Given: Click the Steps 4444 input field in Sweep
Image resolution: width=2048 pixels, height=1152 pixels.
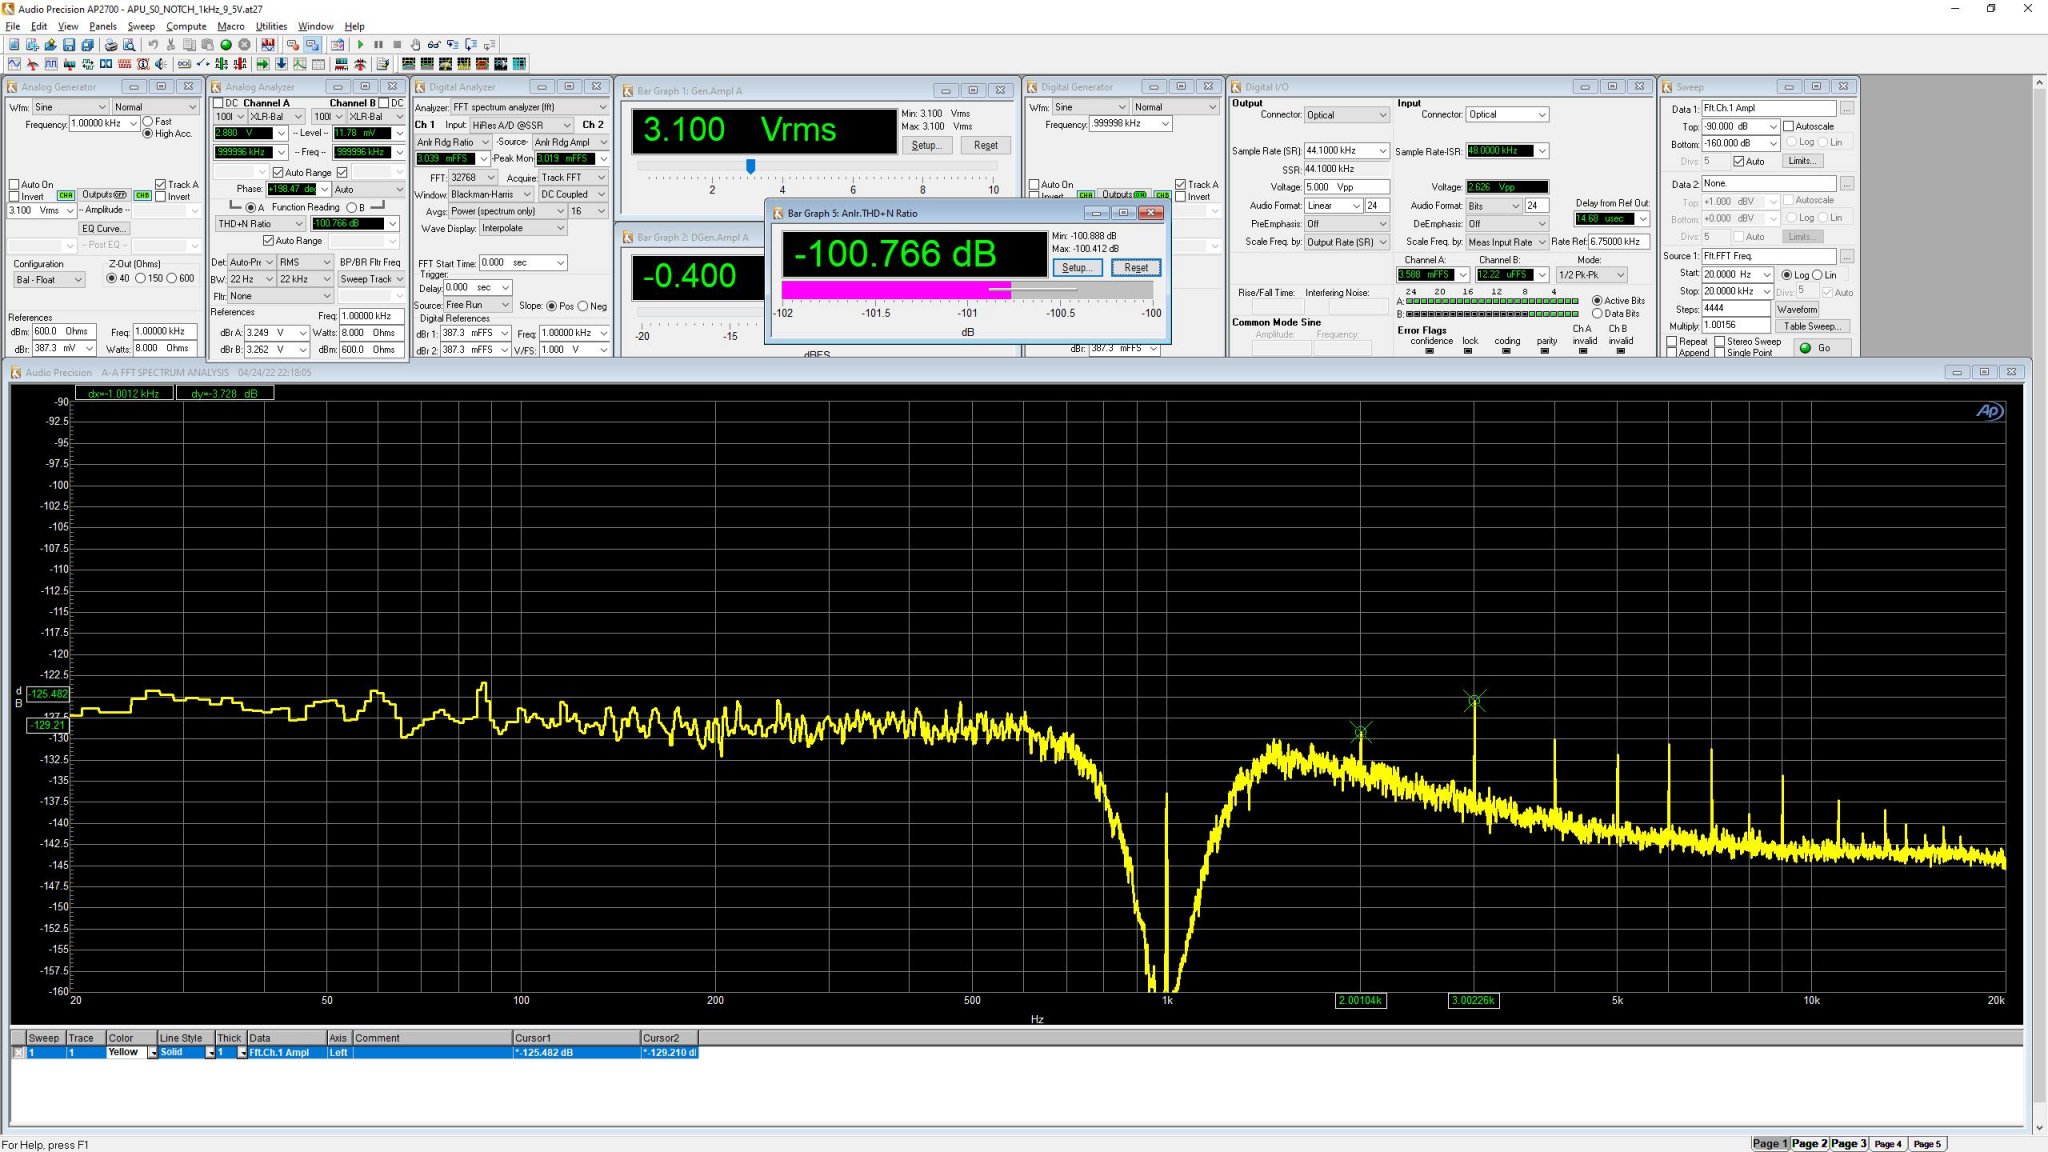Looking at the screenshot, I should (1735, 308).
